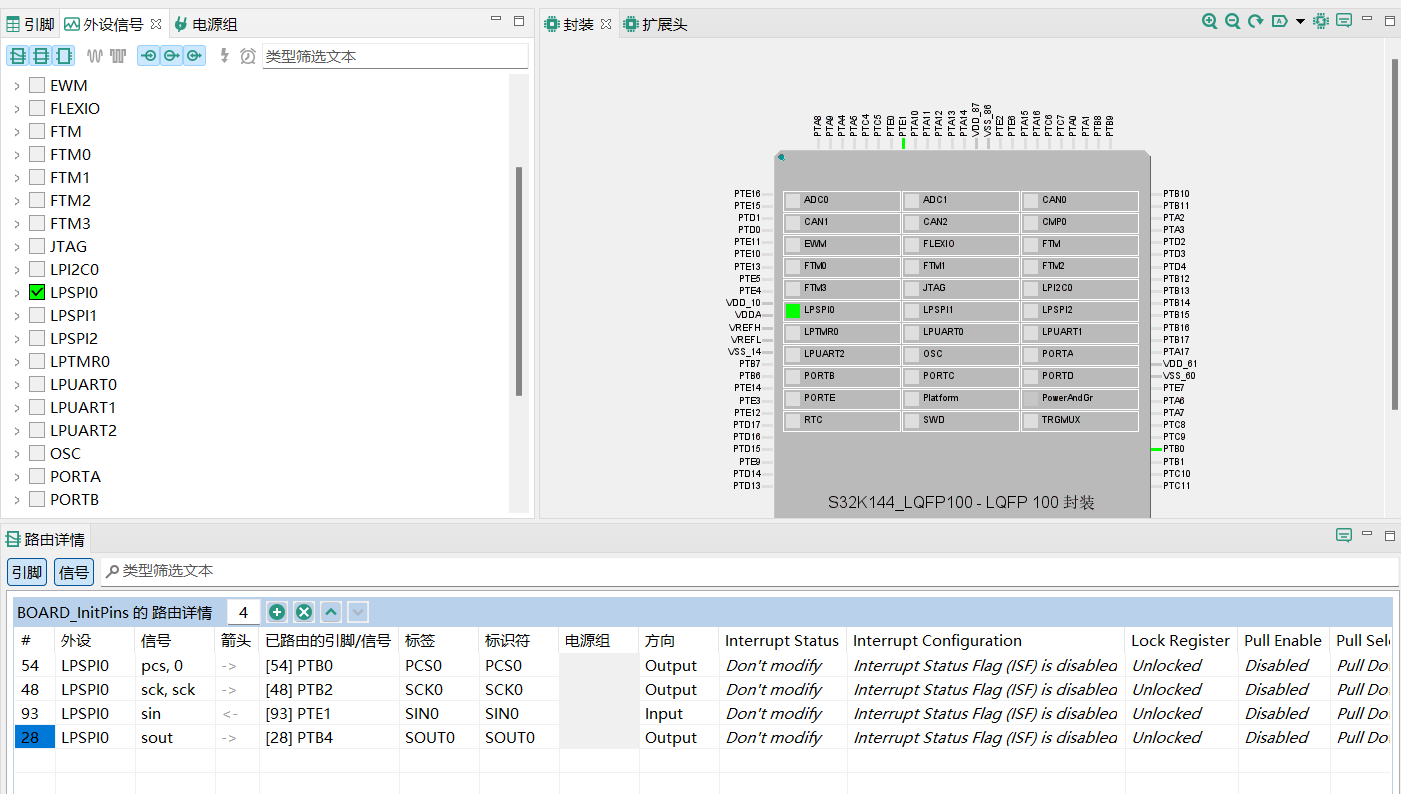Select the 路由详情 tab
This screenshot has width=1401, height=794.
(x=46, y=540)
